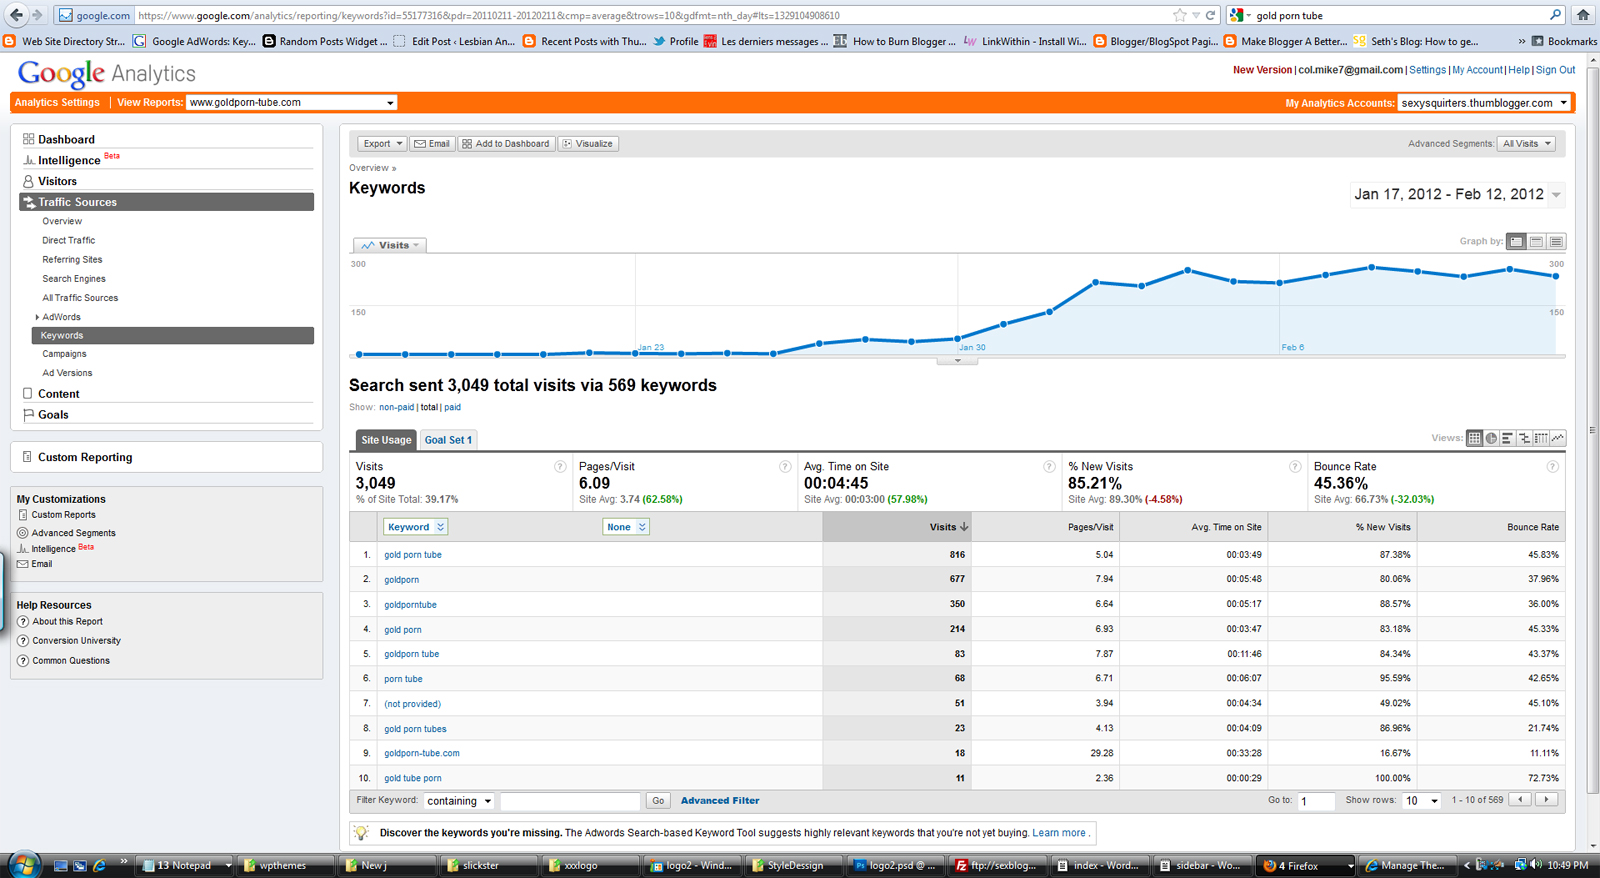This screenshot has width=1600, height=878.
Task: Click the Go to page number field
Action: tap(1316, 801)
